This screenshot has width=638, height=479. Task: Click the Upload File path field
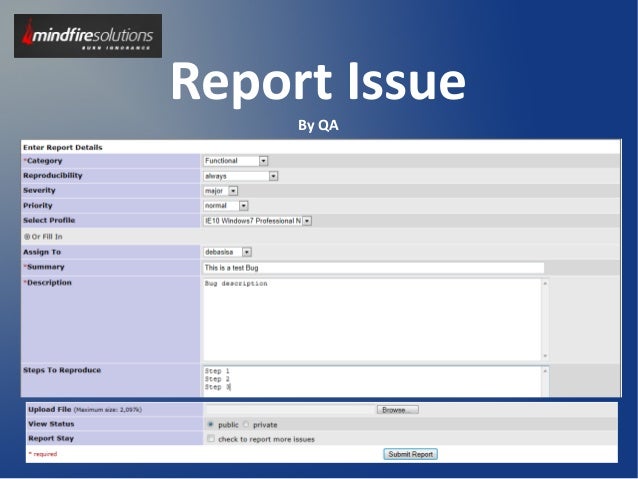291,409
